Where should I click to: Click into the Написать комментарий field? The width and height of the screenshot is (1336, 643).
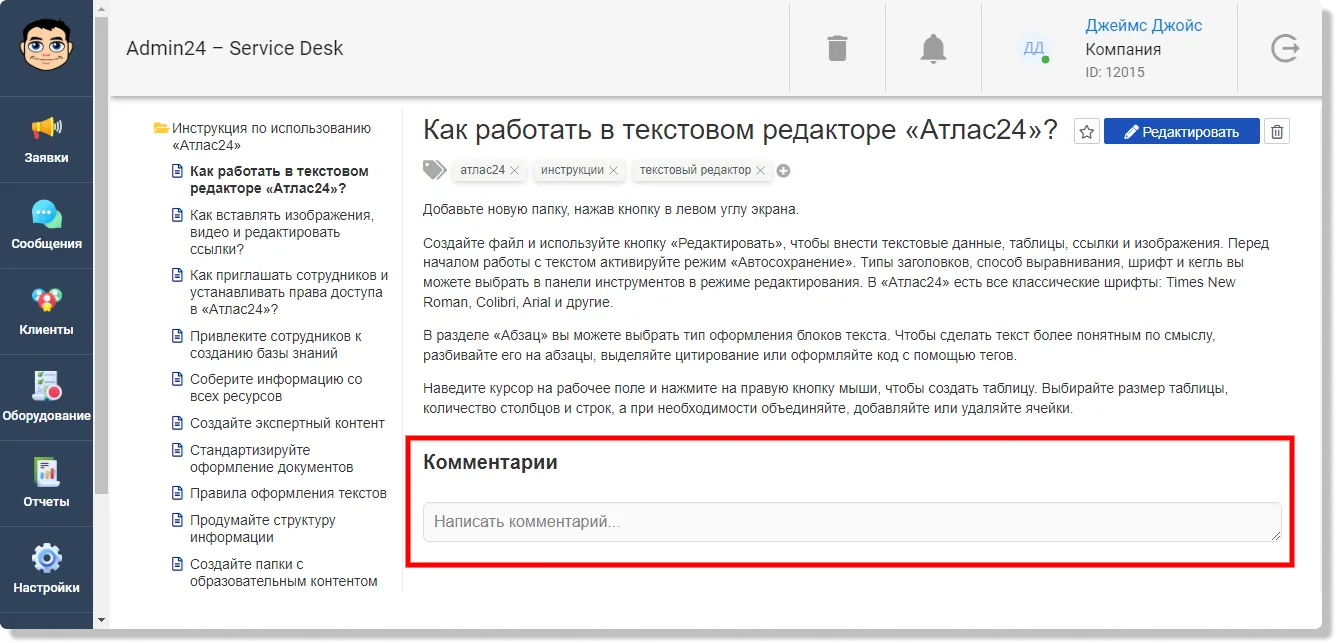coord(852,522)
